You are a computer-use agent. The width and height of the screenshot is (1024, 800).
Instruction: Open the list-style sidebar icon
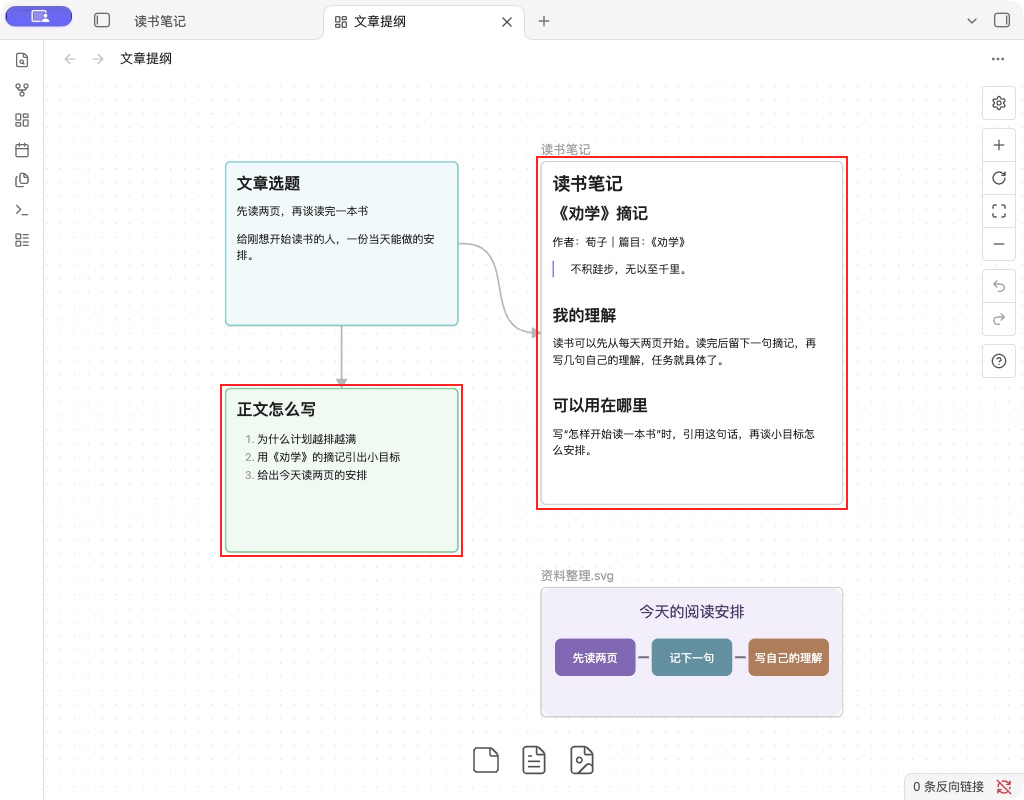pos(22,240)
